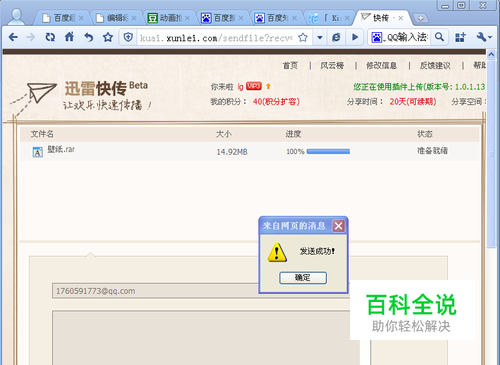Image resolution: width=500 pixels, height=365 pixels.
Task: Switch to the 动画 tab with green icon
Action: point(169,18)
